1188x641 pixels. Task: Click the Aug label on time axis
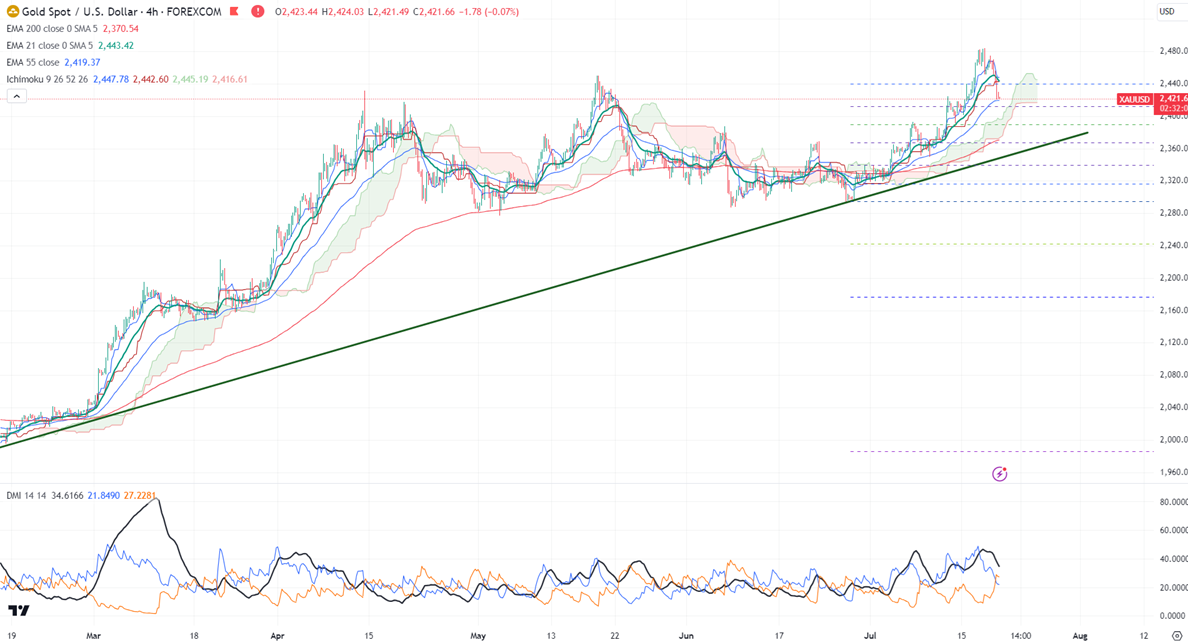(1080, 636)
